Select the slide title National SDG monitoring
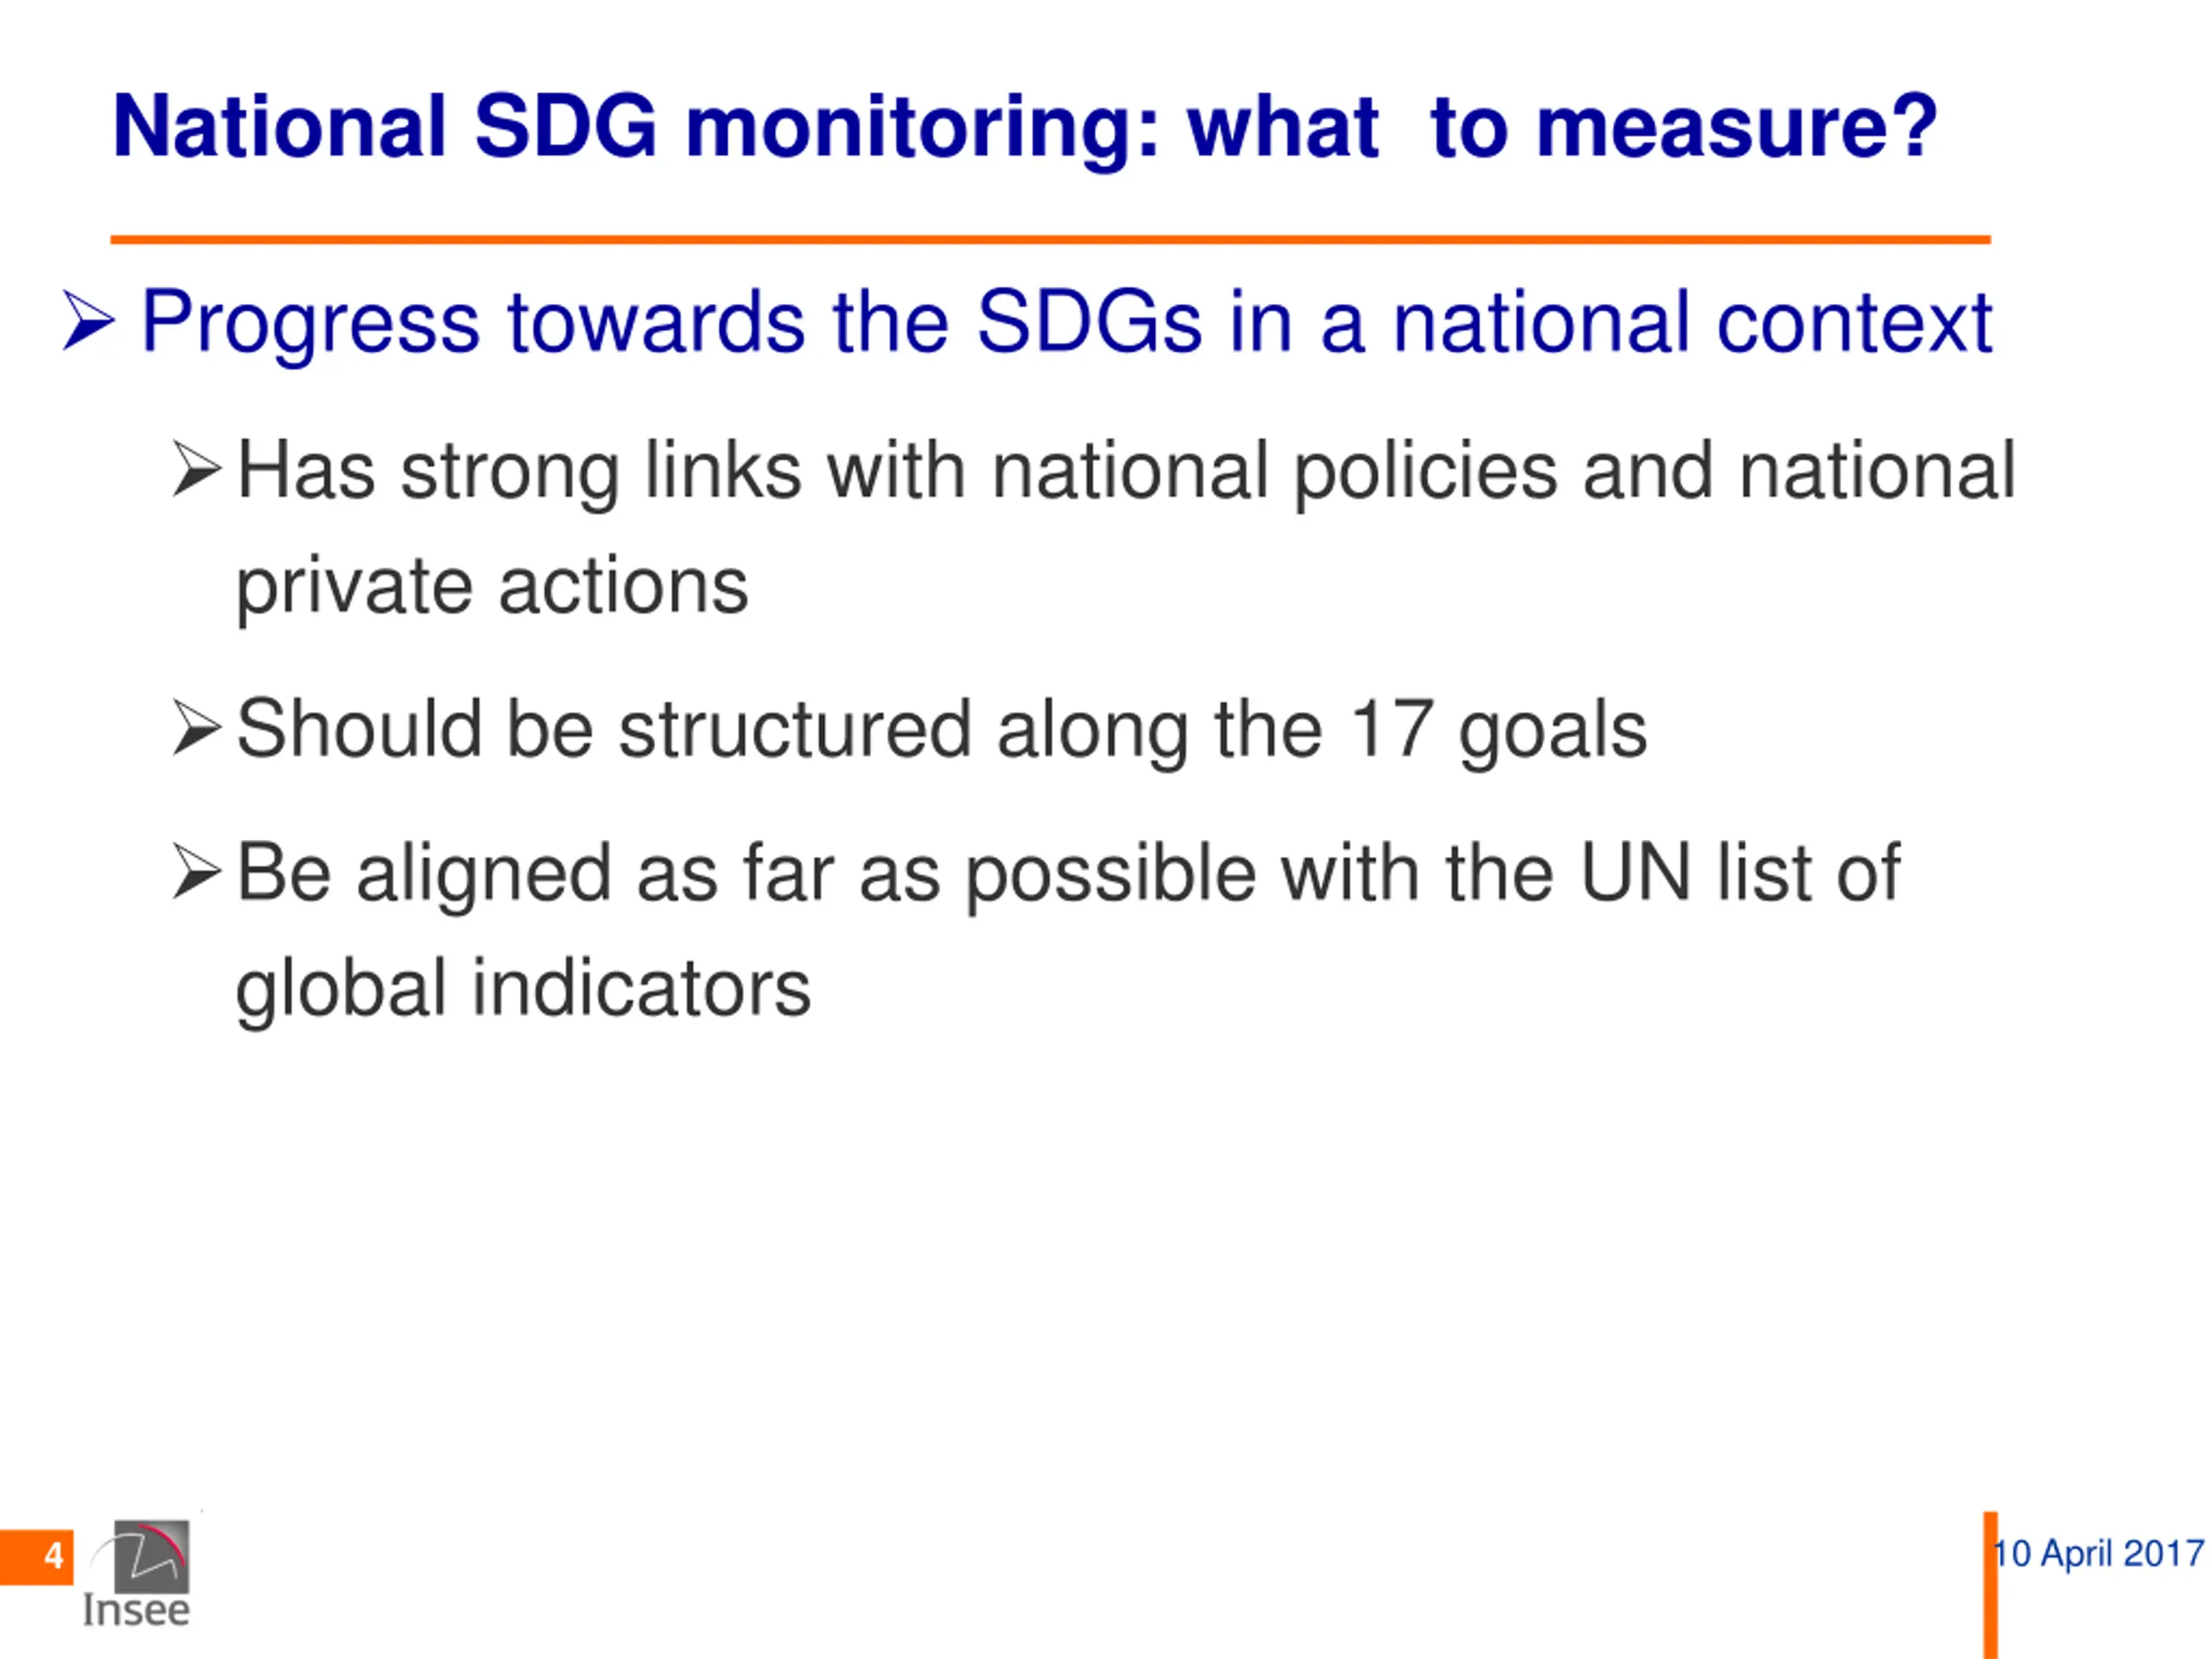Image resolution: width=2212 pixels, height=1659 pixels. (1025, 127)
